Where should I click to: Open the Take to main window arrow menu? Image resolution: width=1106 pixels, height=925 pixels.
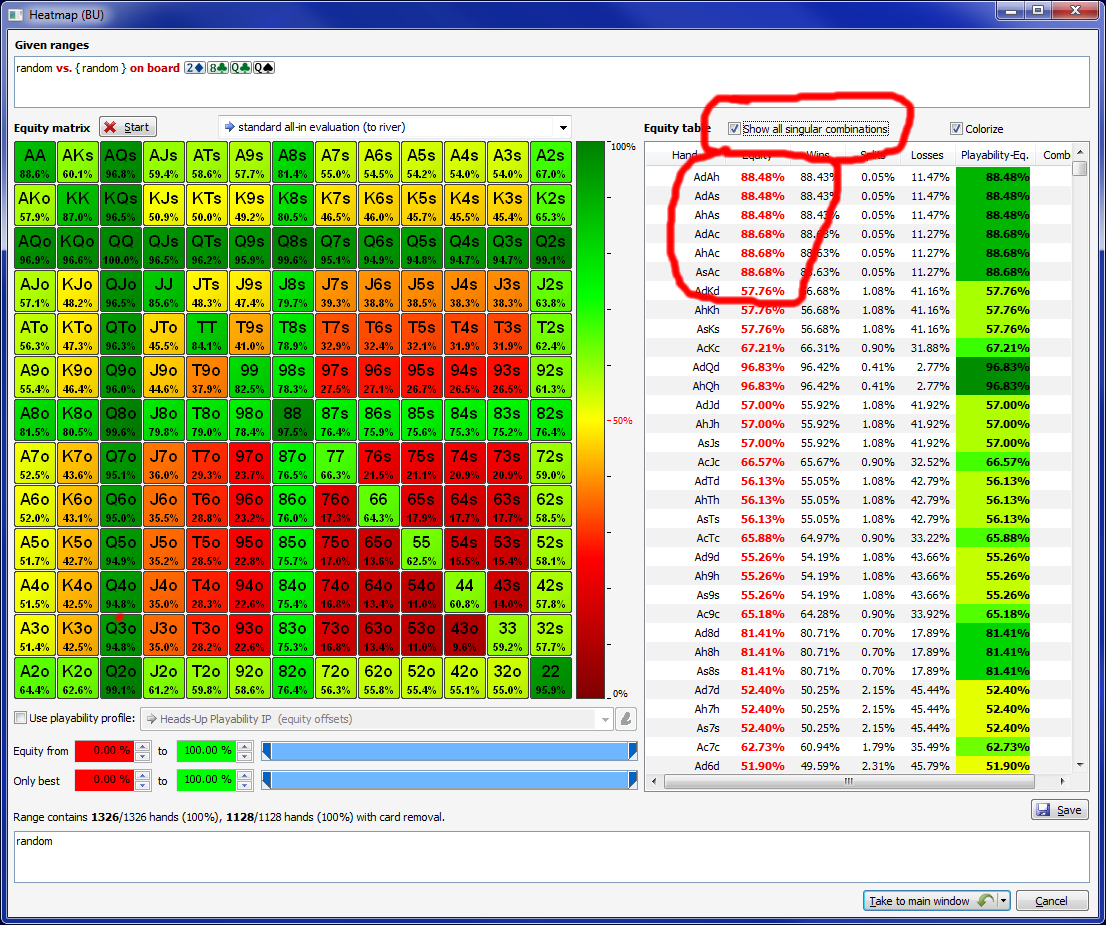click(x=1004, y=901)
